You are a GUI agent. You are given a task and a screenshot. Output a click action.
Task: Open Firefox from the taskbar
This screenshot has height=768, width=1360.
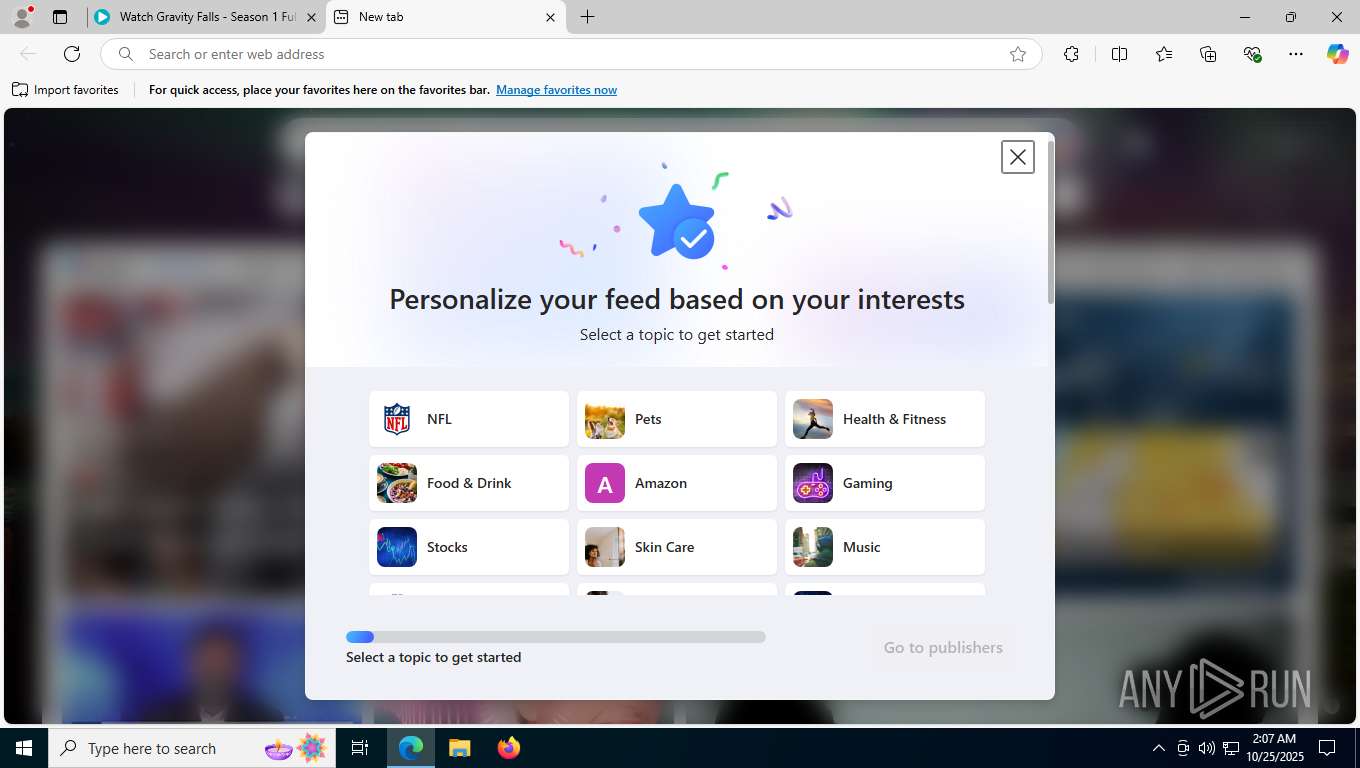tap(509, 748)
